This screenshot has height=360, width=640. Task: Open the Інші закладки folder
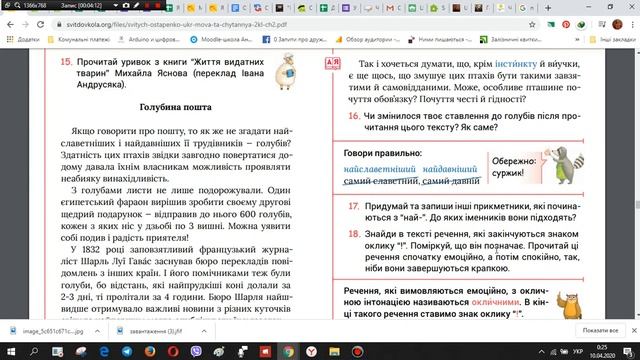coord(613,40)
